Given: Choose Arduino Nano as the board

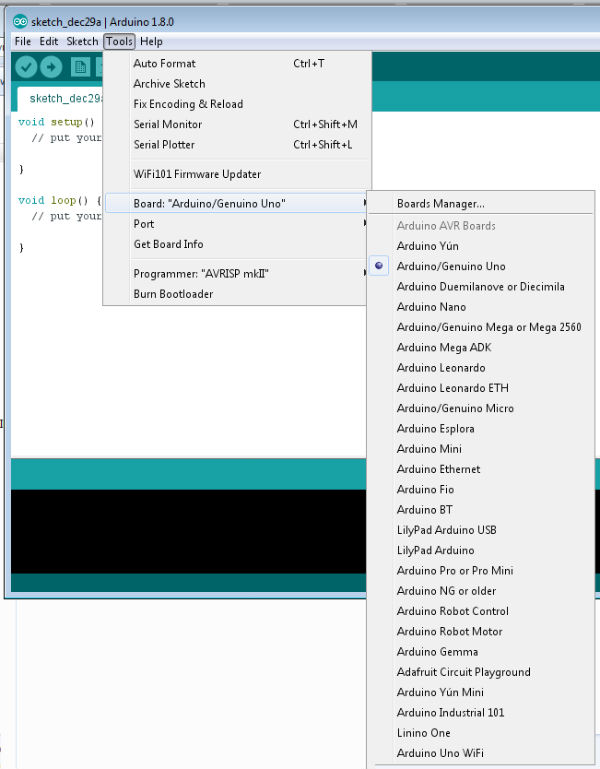Looking at the screenshot, I should (431, 307).
